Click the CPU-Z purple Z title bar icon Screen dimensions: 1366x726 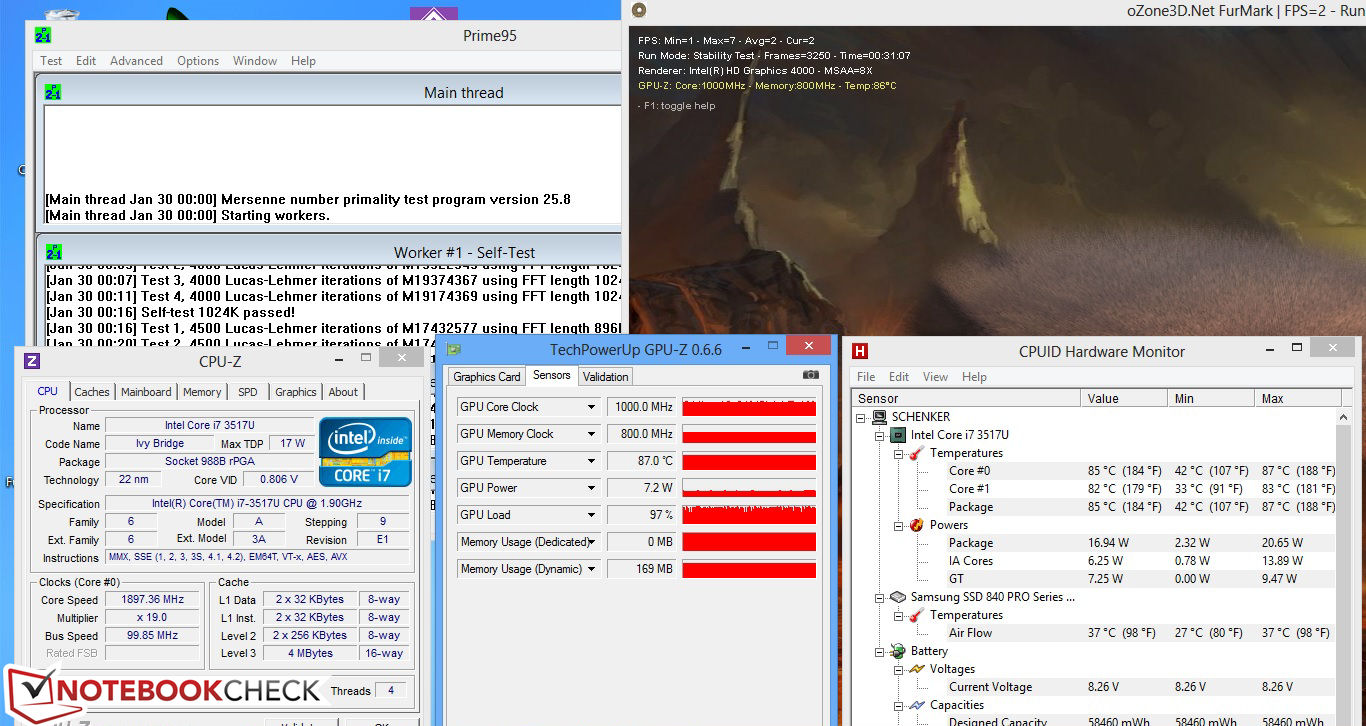32,361
